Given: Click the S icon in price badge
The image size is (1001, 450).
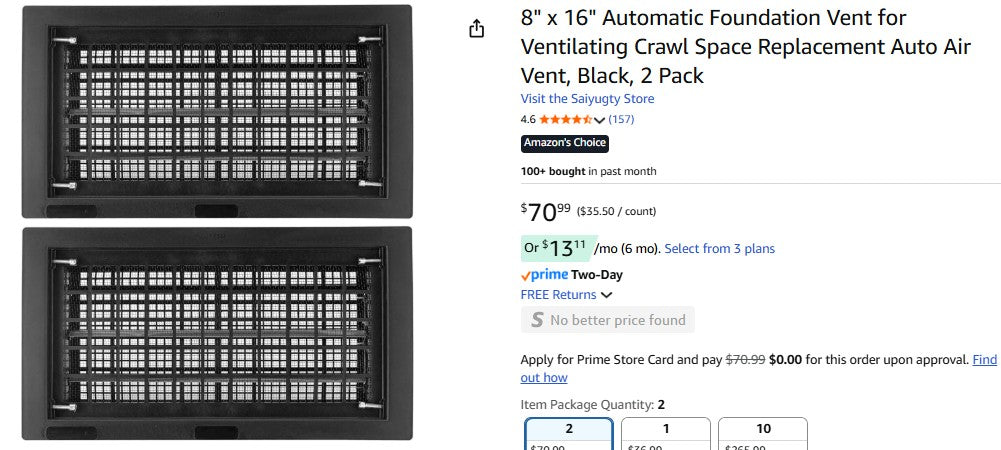Looking at the screenshot, I should 537,320.
